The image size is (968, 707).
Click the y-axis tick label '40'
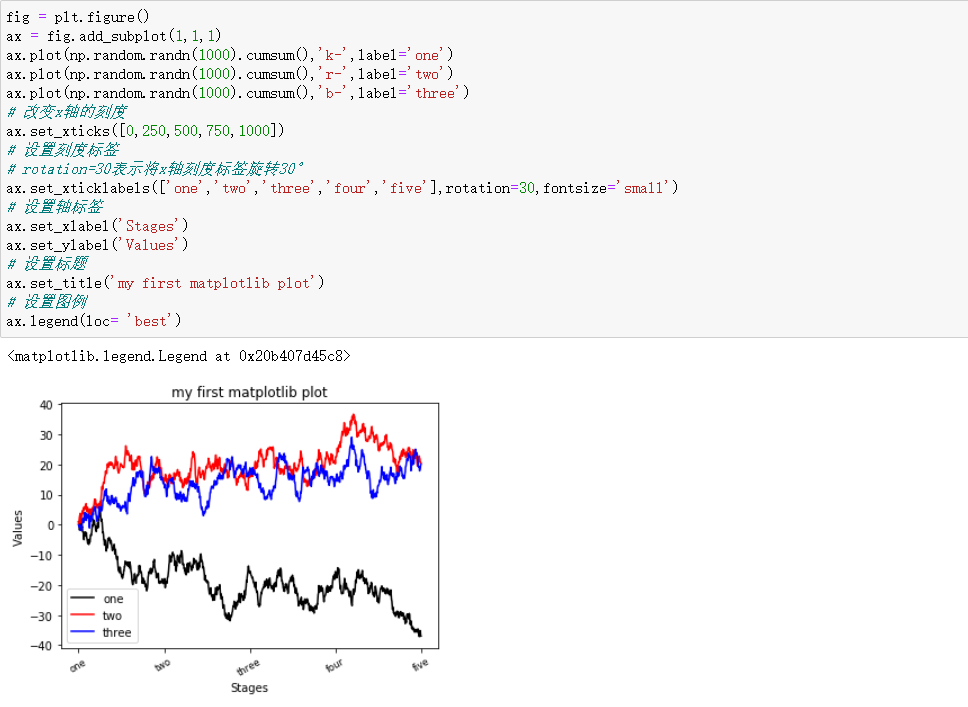(46, 406)
